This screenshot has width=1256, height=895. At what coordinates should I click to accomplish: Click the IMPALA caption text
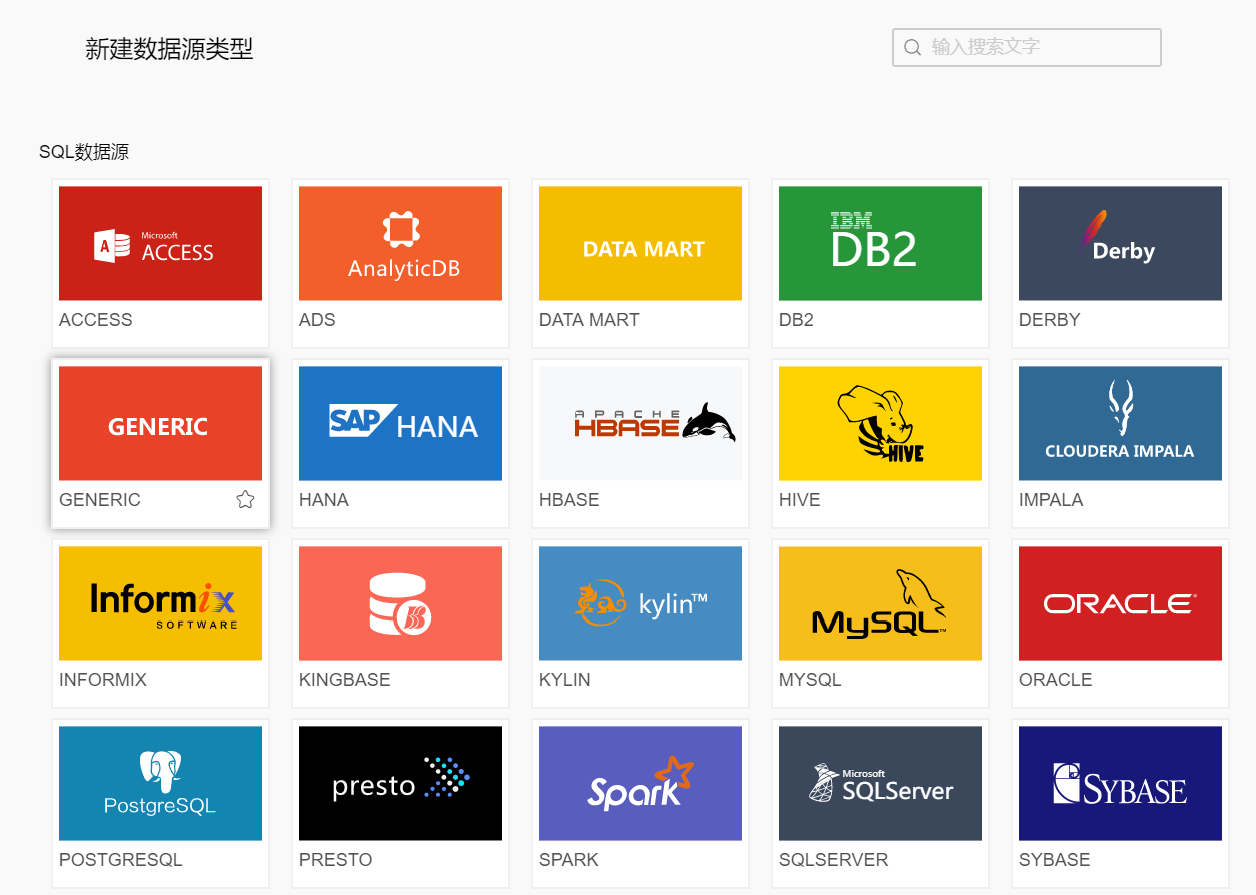tap(1051, 500)
